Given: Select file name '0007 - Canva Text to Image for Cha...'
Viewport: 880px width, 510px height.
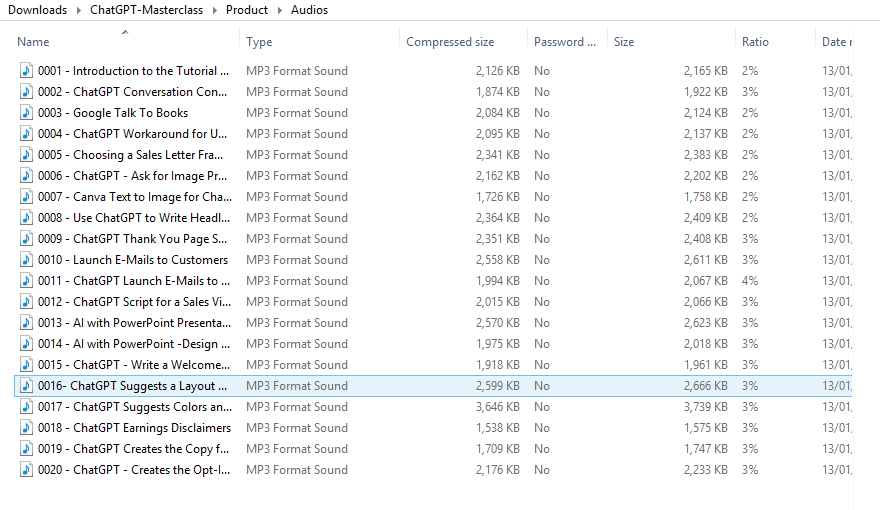Looking at the screenshot, I should pyautogui.click(x=135, y=197).
